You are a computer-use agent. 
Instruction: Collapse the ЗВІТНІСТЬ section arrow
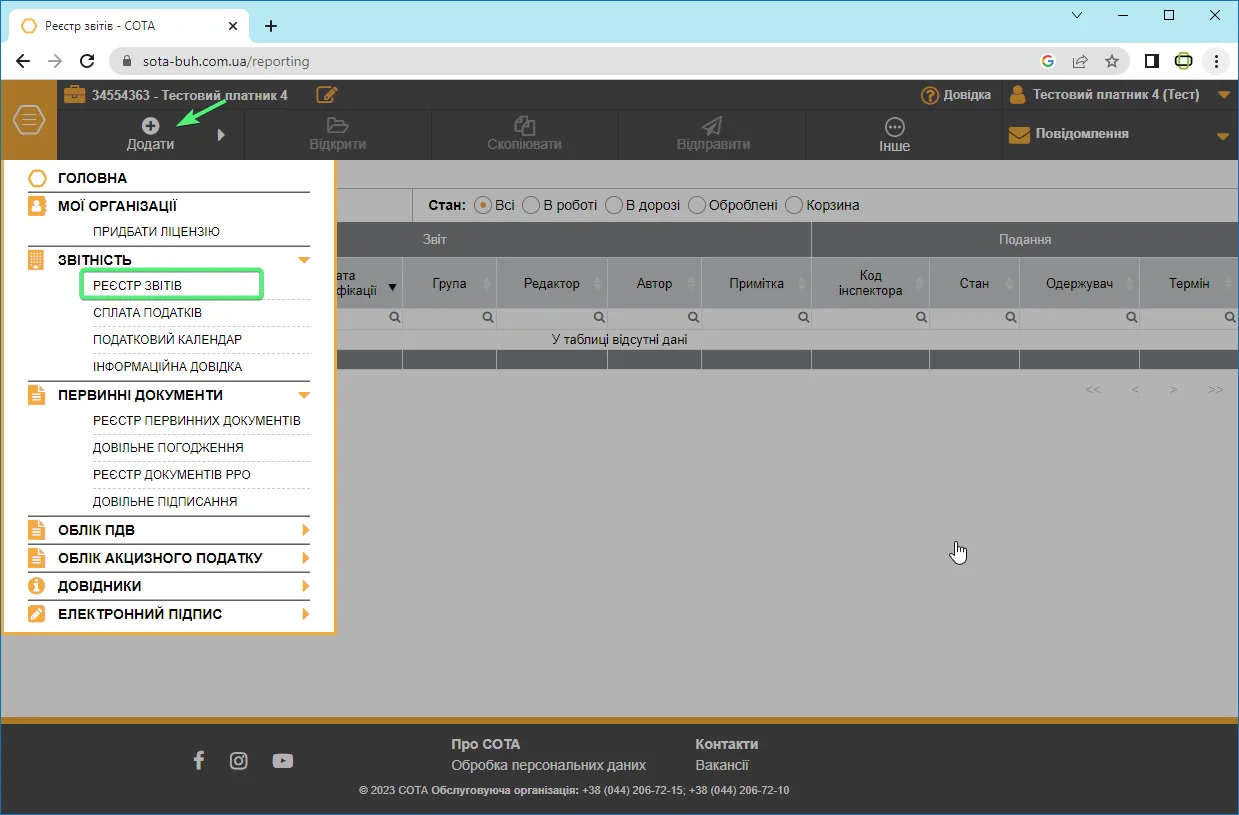click(x=304, y=260)
